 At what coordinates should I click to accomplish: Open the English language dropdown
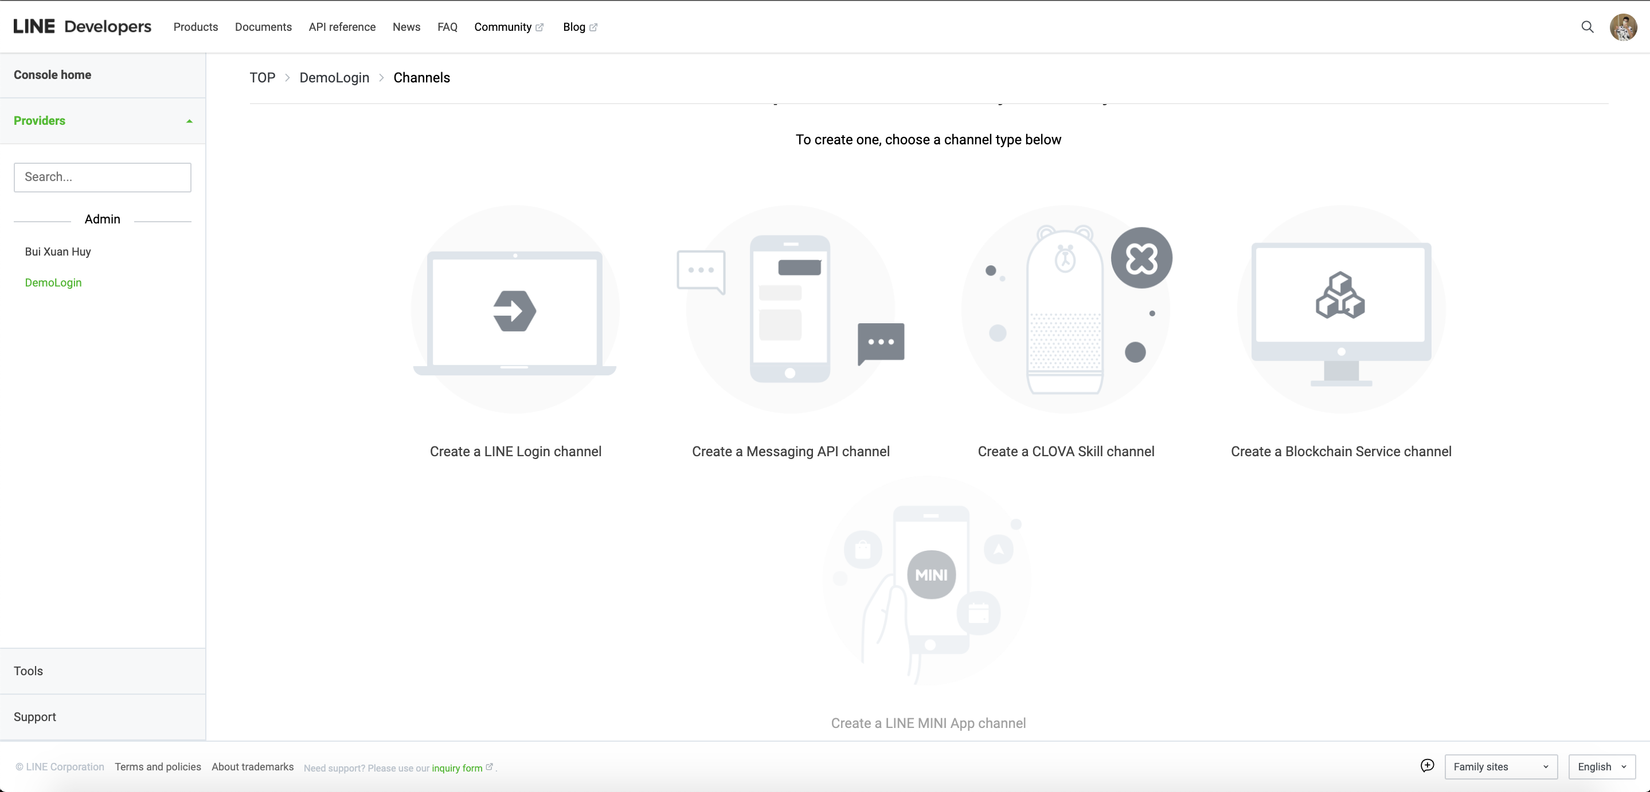point(1602,767)
